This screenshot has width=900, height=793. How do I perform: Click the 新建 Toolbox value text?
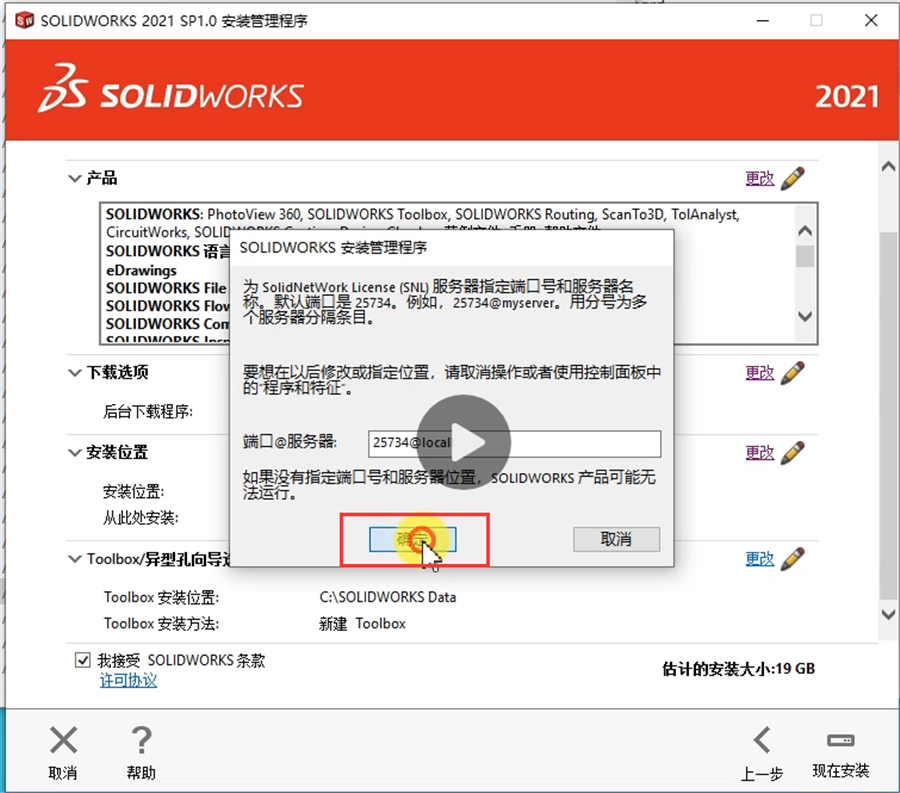point(363,624)
